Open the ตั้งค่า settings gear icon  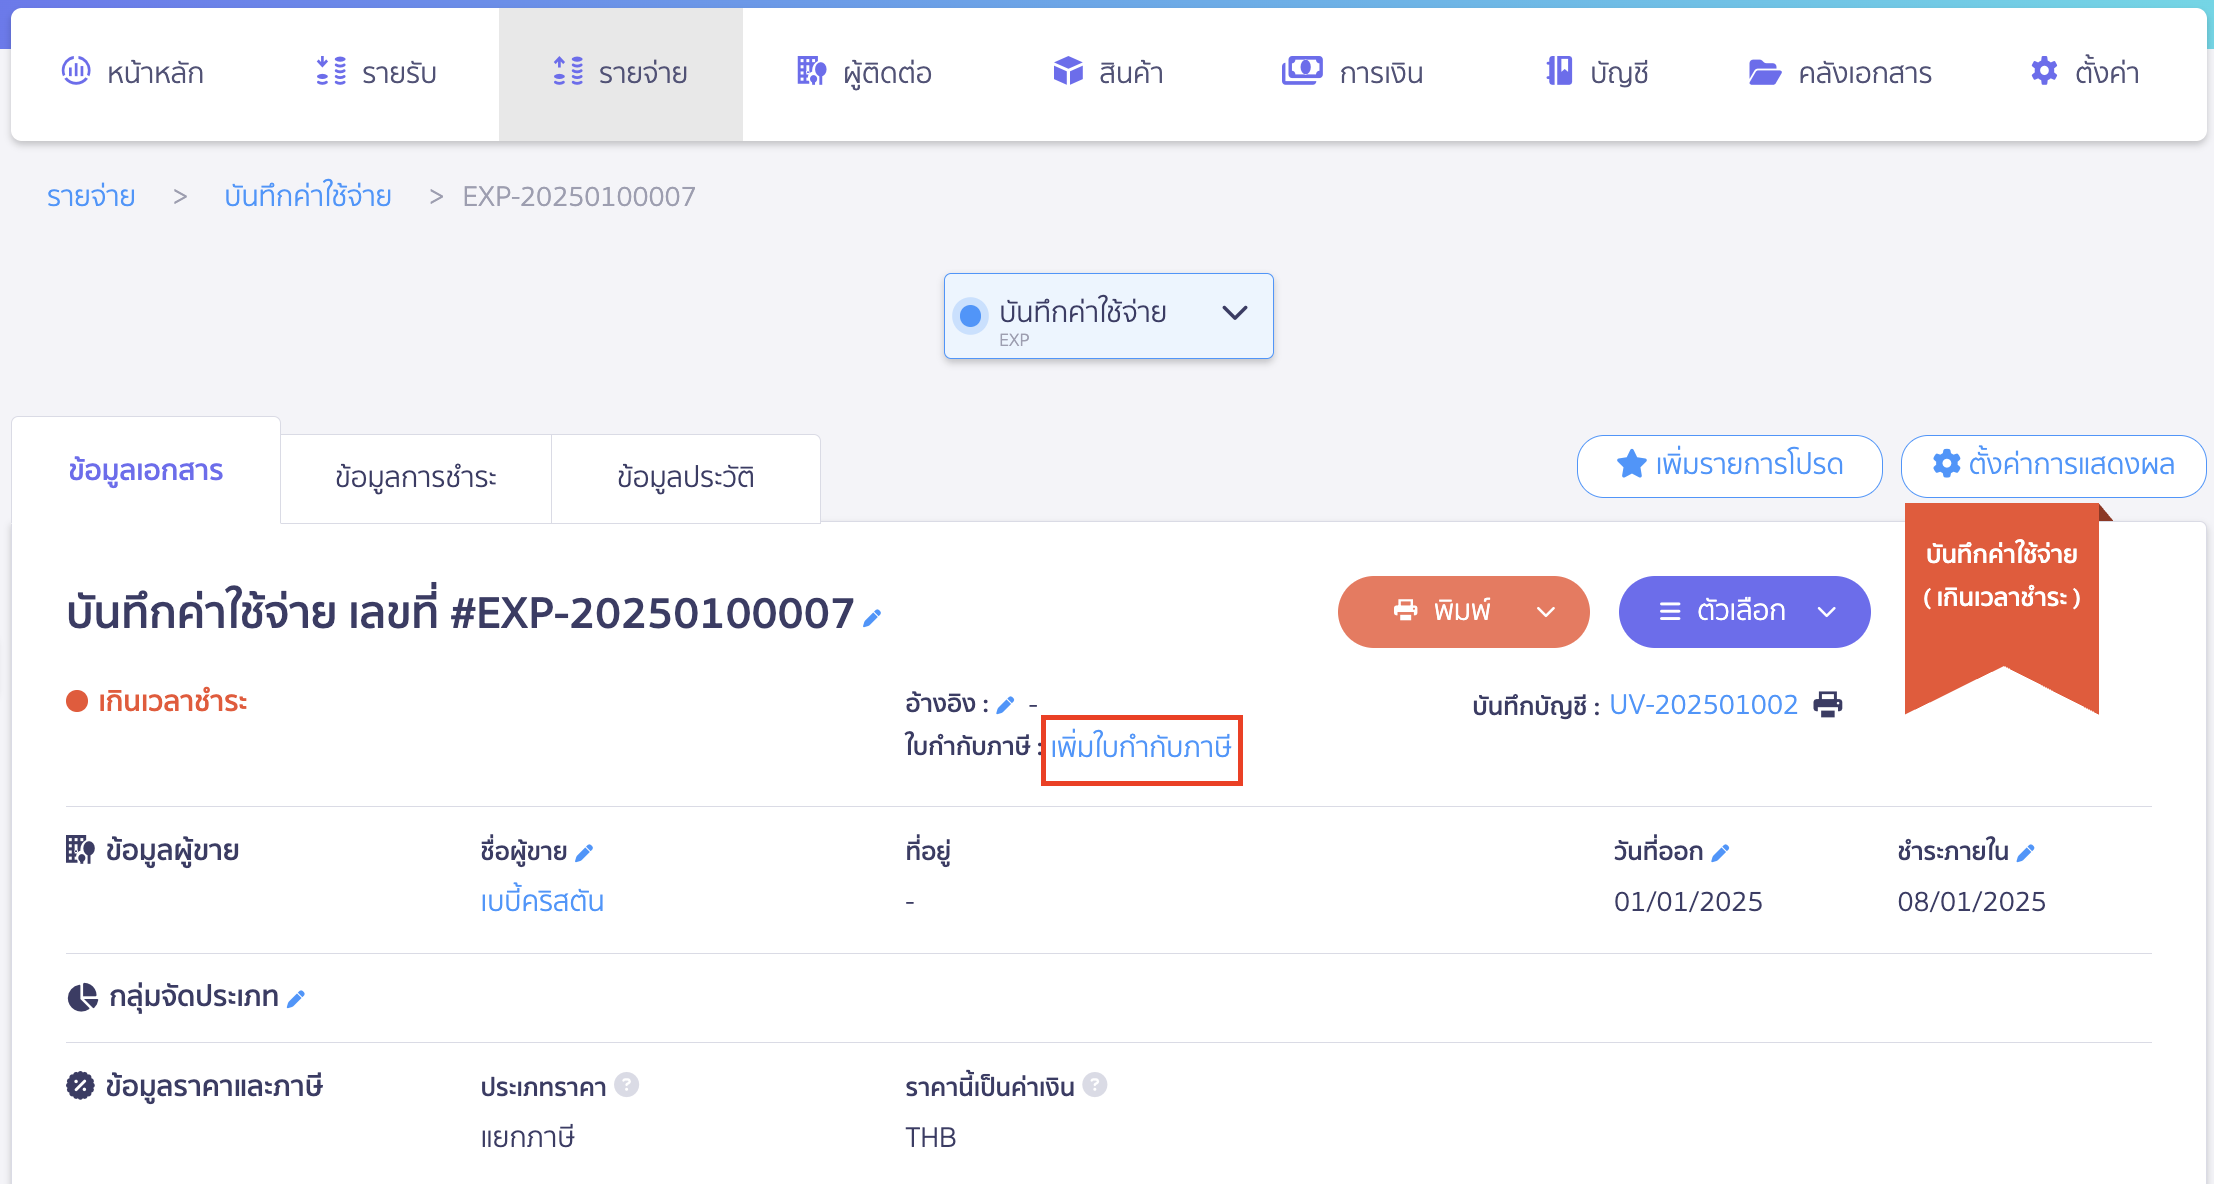(2043, 71)
